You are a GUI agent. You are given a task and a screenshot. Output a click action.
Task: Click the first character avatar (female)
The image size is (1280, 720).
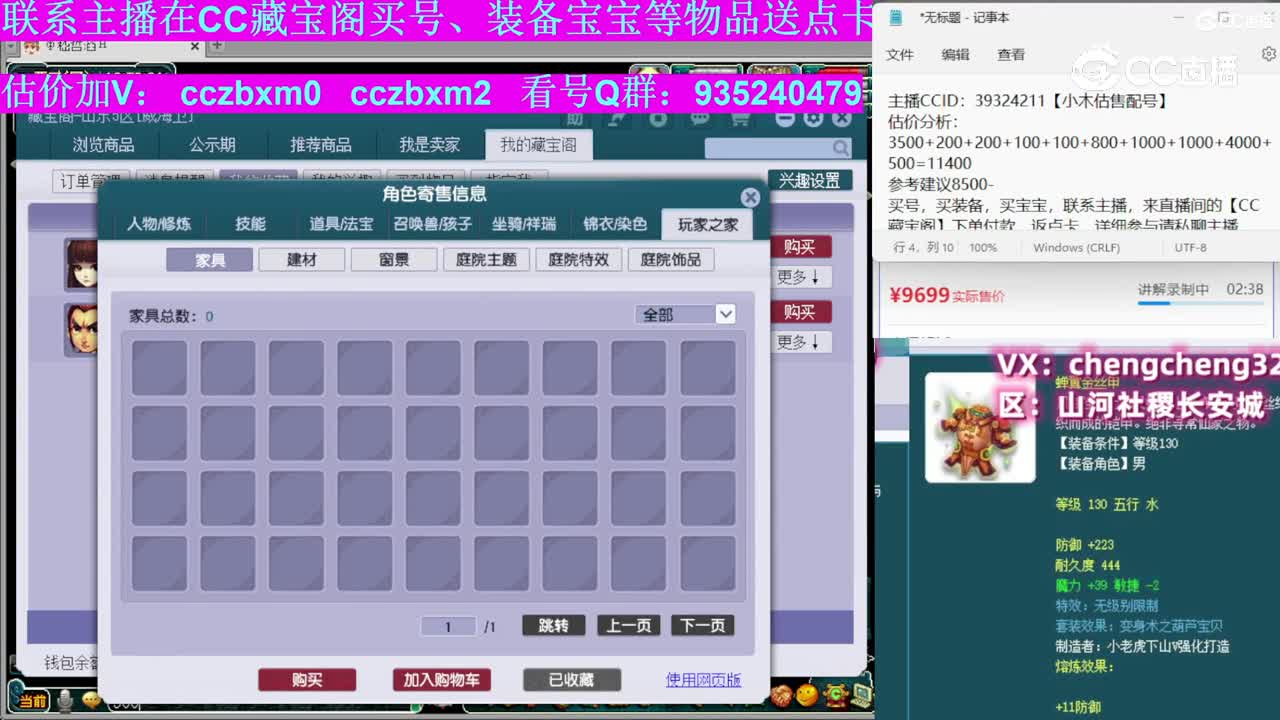pos(81,264)
